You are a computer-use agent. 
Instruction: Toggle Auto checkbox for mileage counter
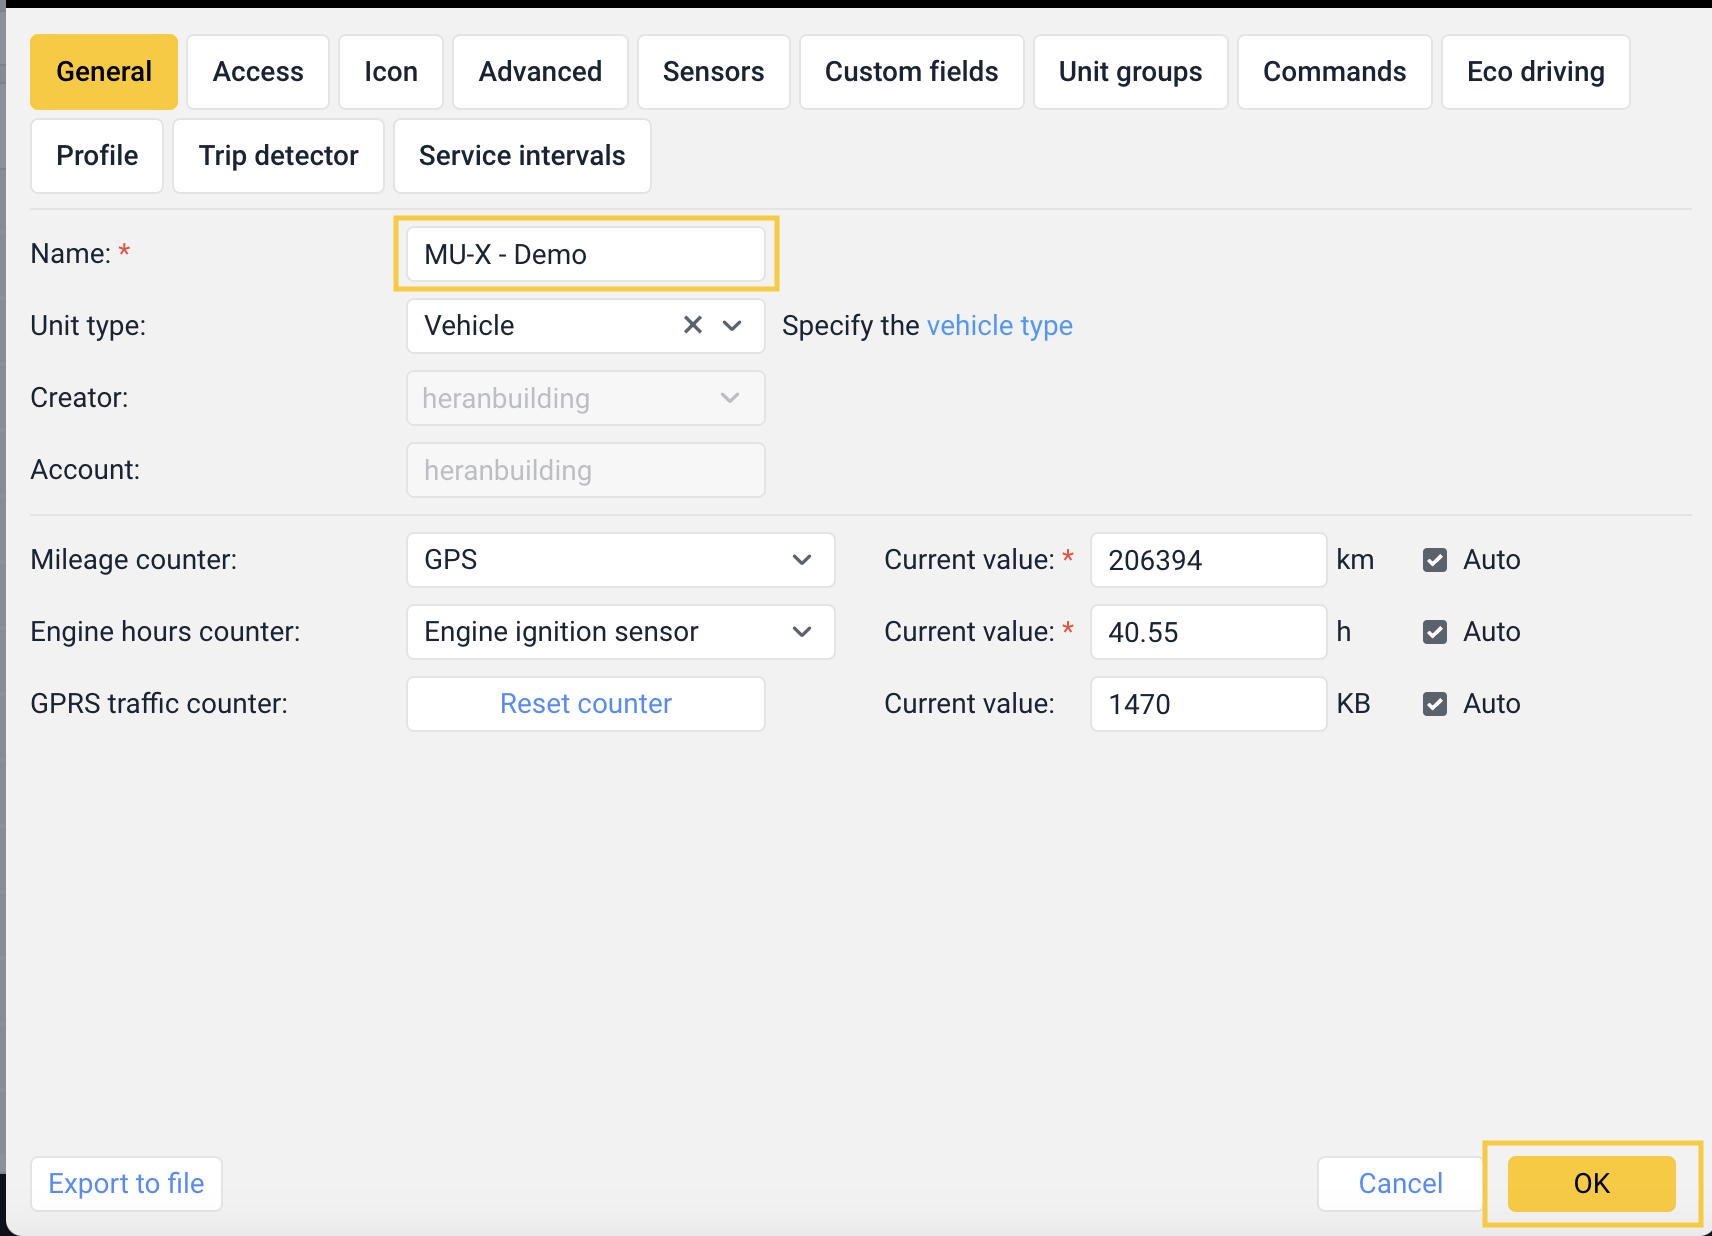click(1435, 560)
